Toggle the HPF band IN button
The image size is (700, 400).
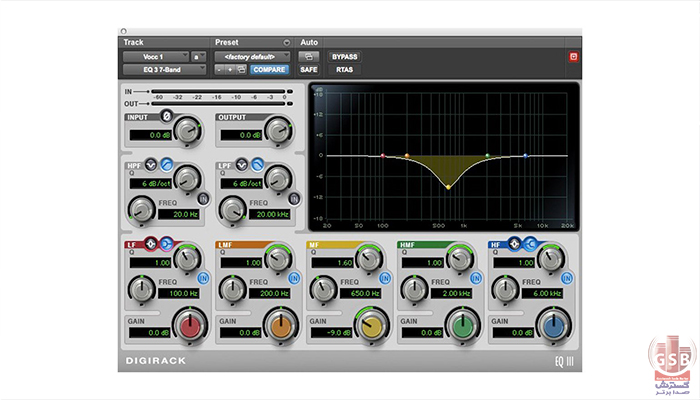click(202, 197)
